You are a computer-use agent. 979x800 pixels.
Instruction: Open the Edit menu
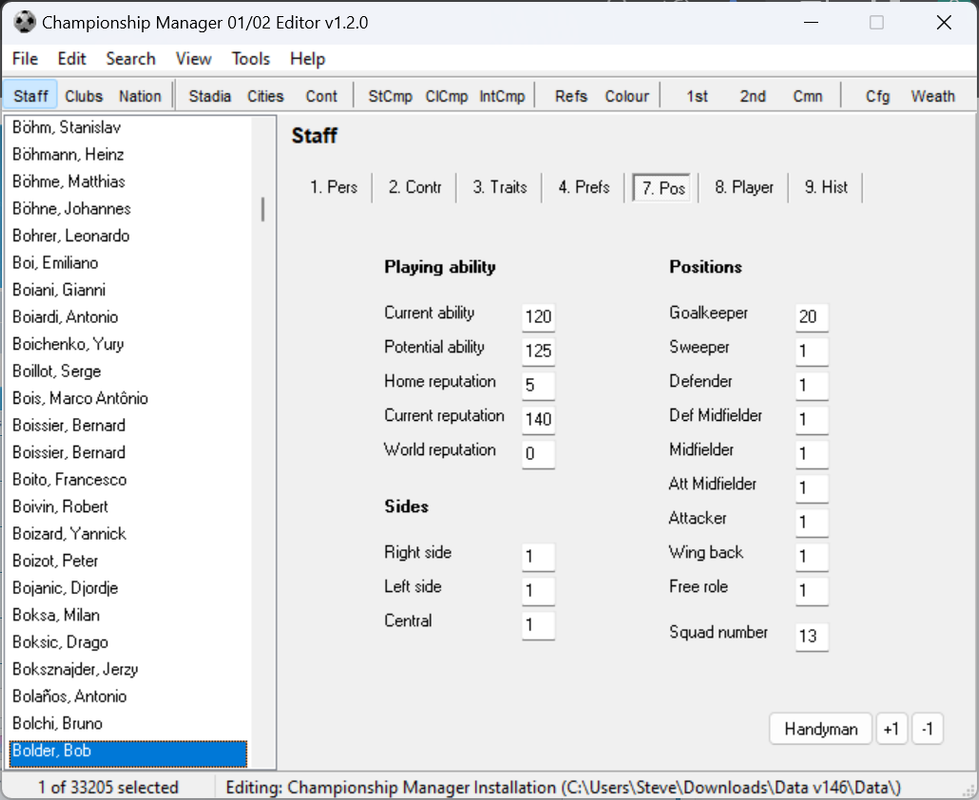(x=72, y=59)
